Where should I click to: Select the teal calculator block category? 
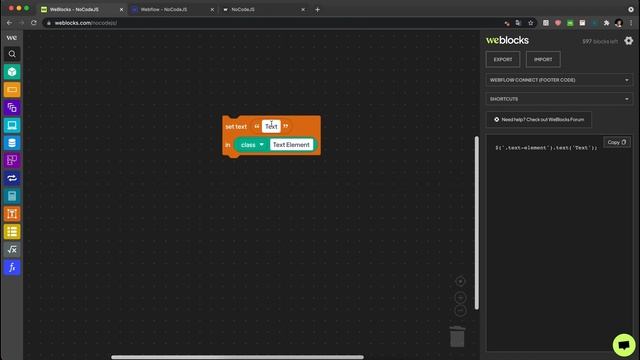(12, 196)
